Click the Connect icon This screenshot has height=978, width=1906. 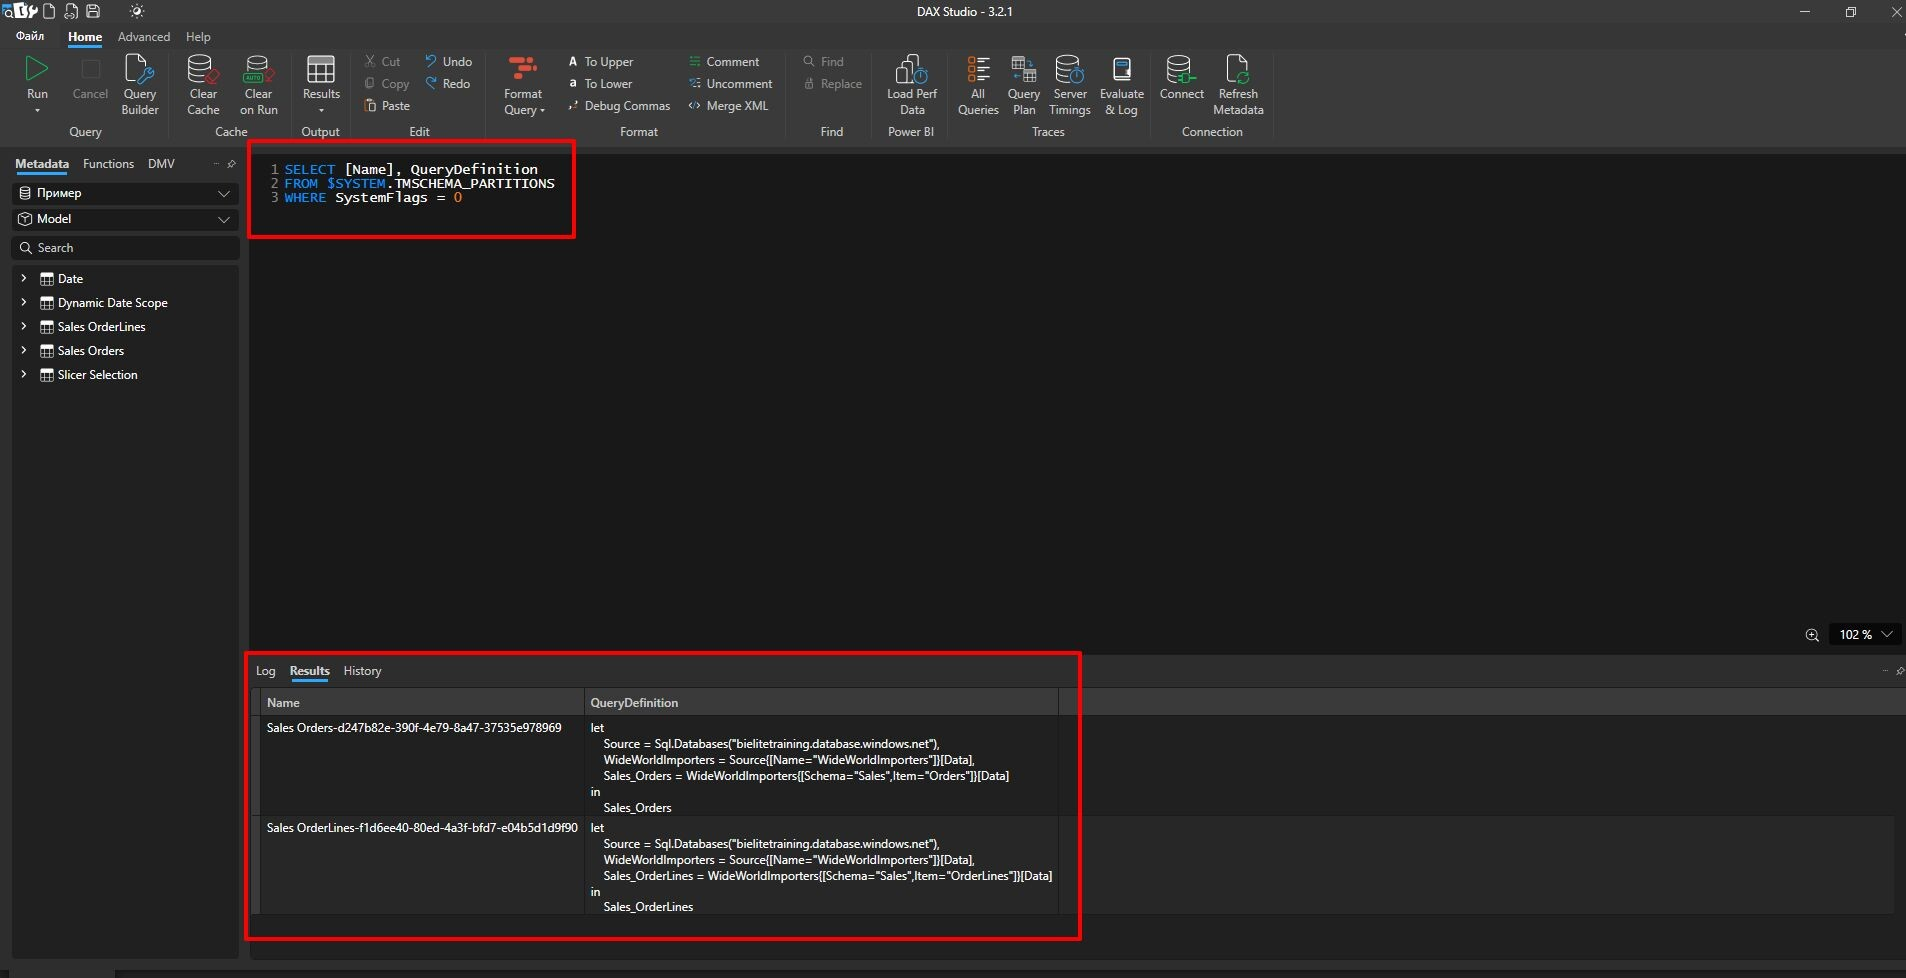(1181, 69)
